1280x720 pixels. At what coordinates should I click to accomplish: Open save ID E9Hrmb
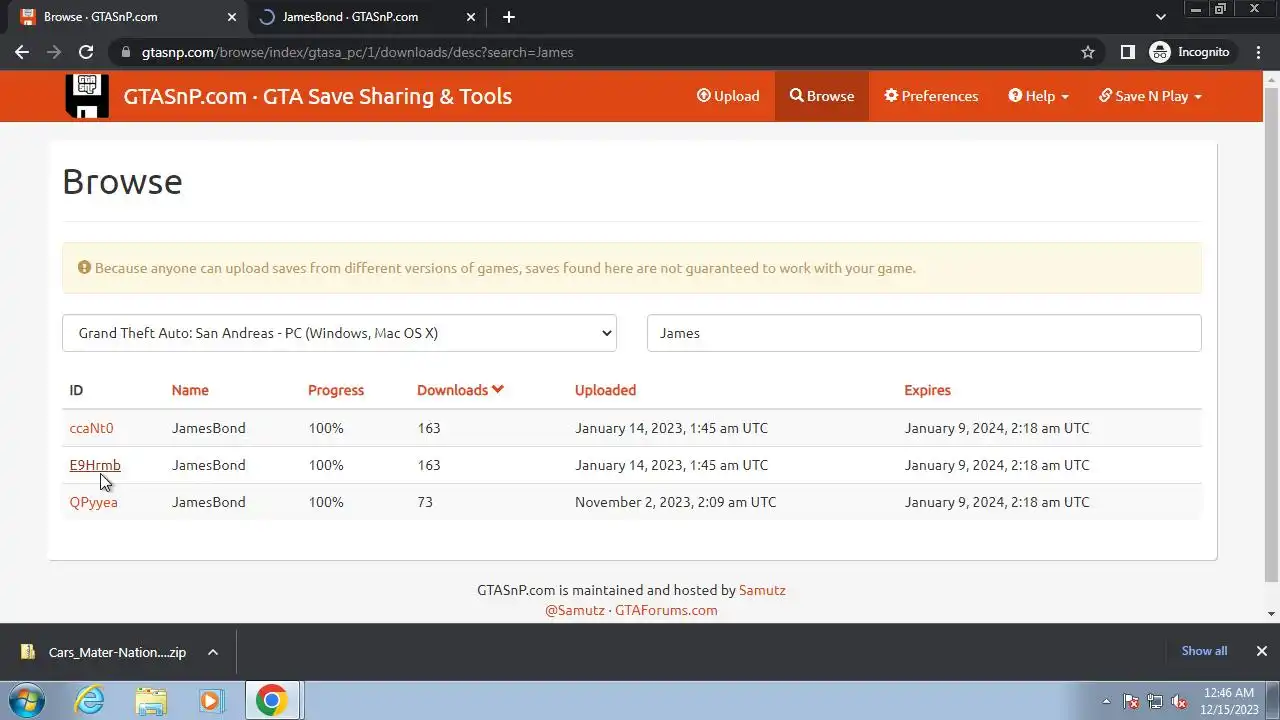point(95,465)
